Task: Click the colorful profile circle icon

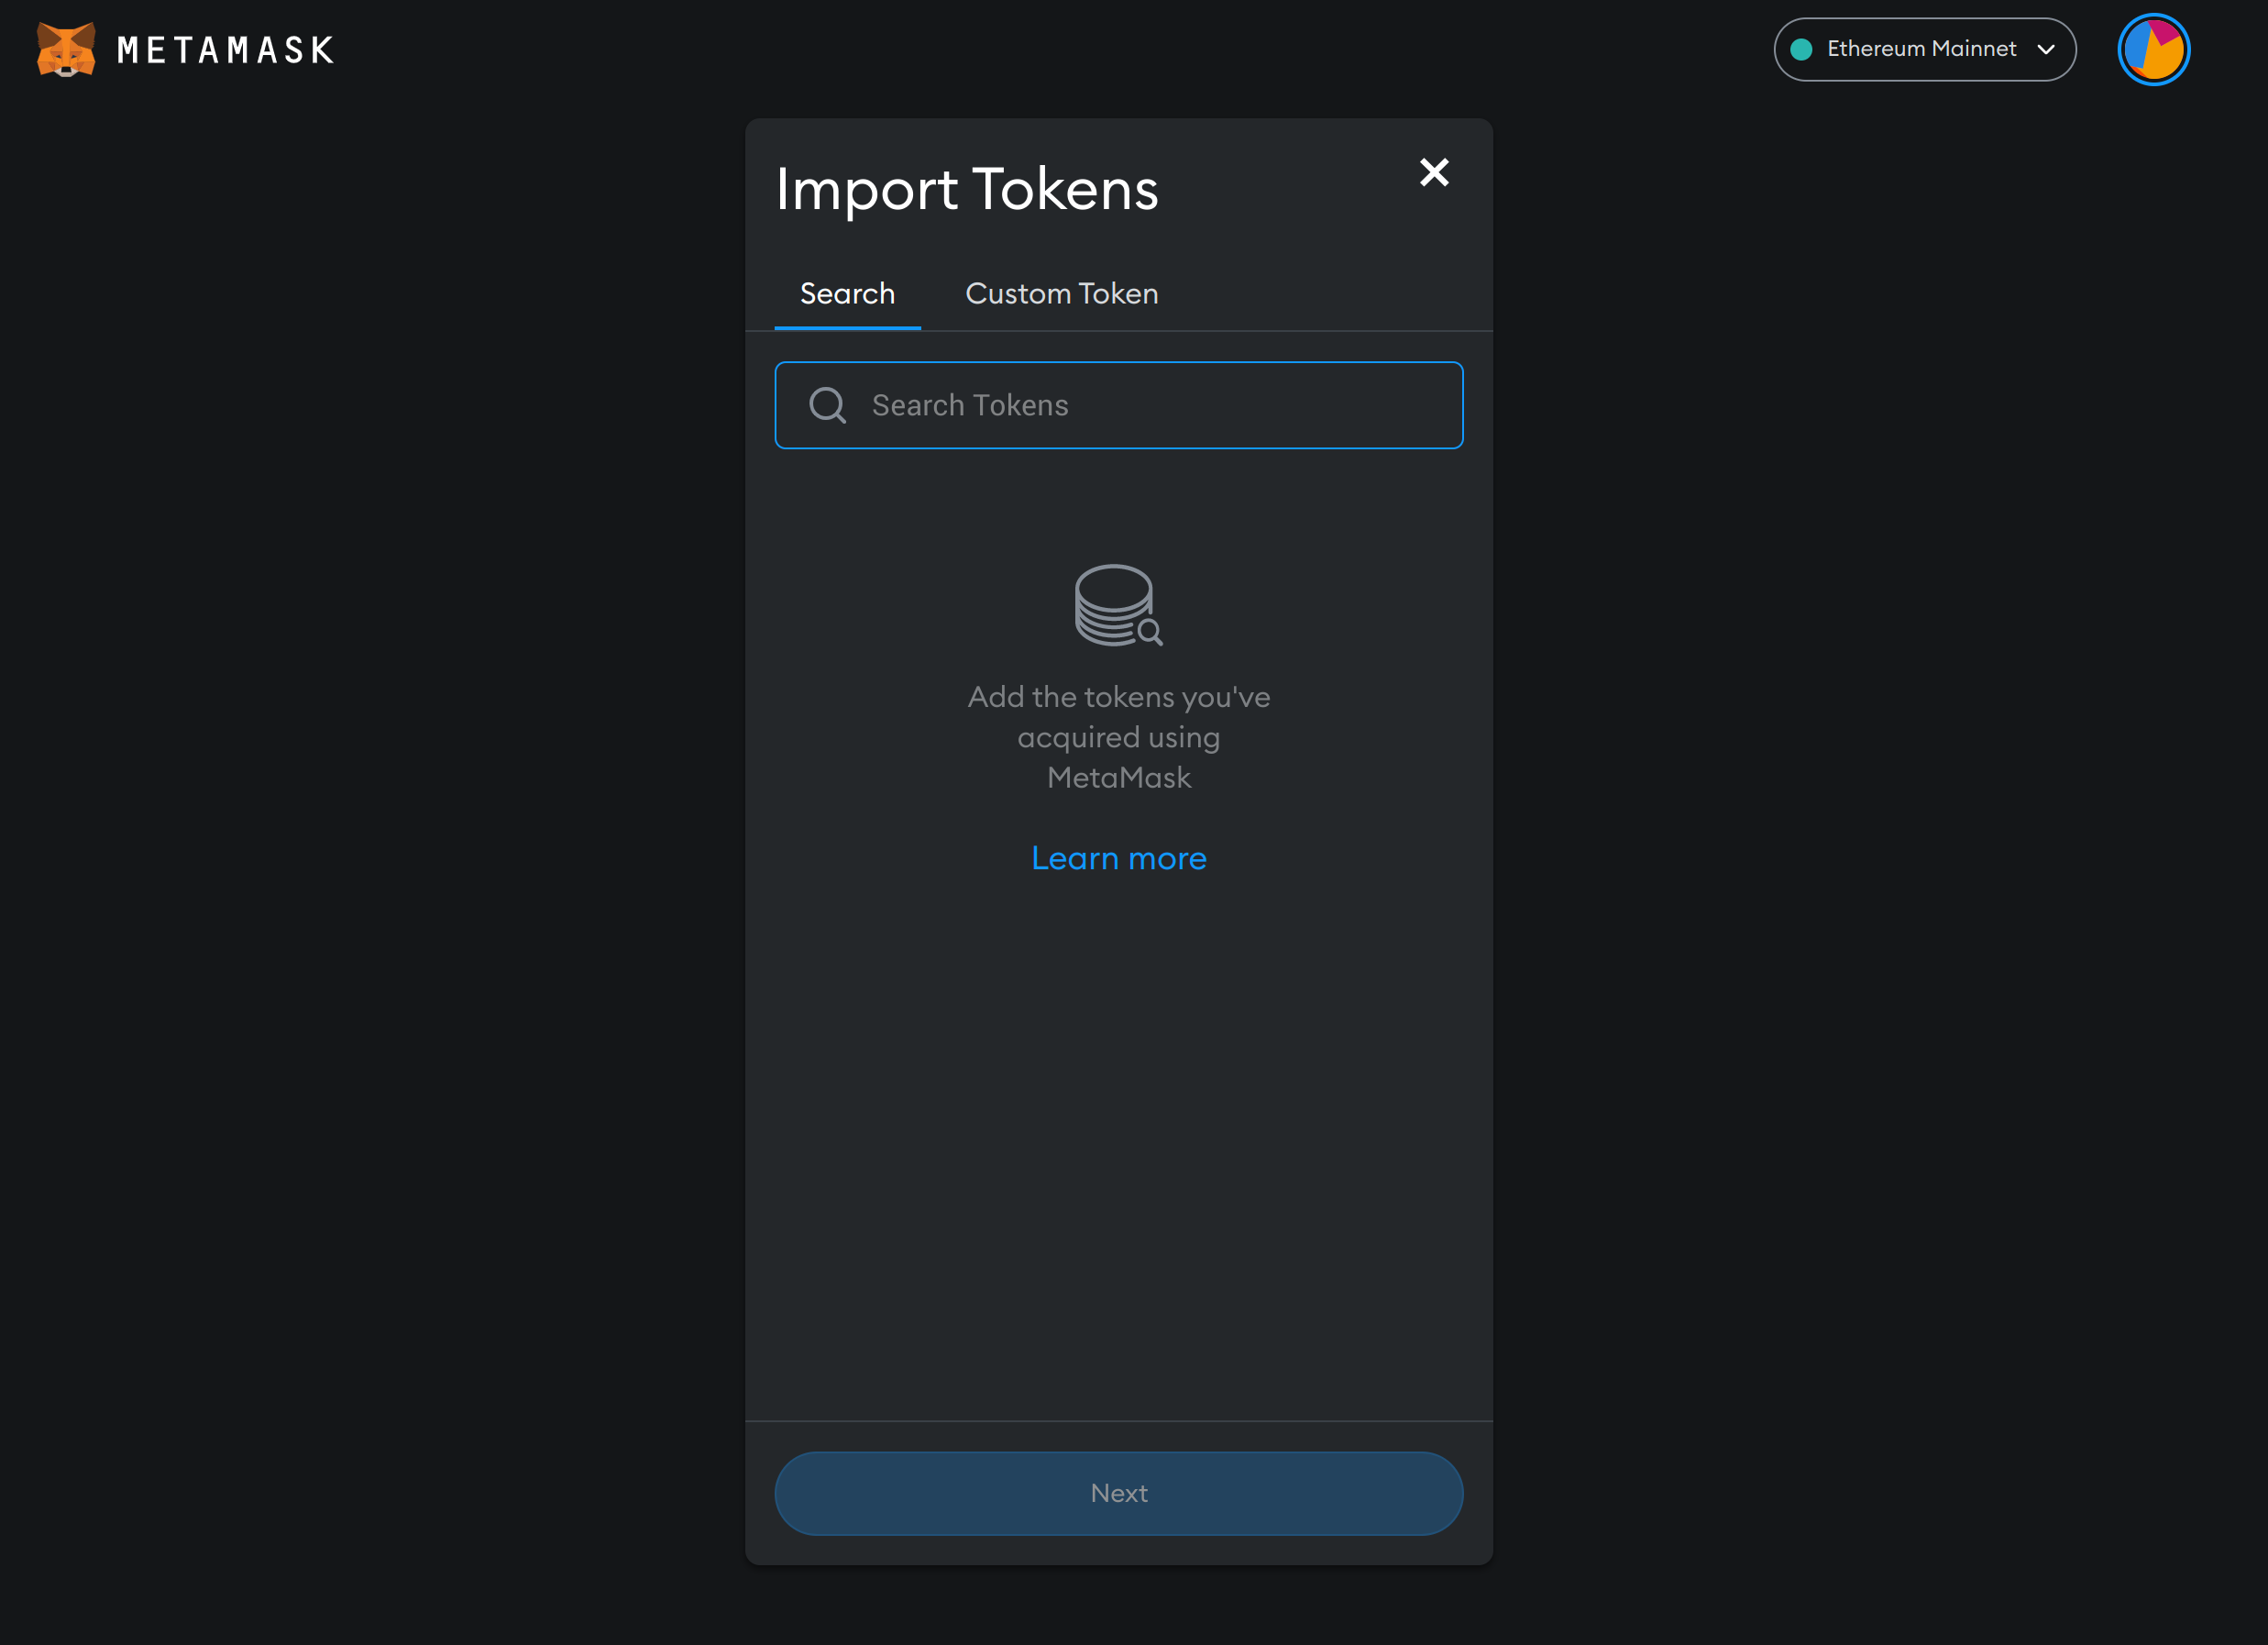Action: click(x=2153, y=49)
